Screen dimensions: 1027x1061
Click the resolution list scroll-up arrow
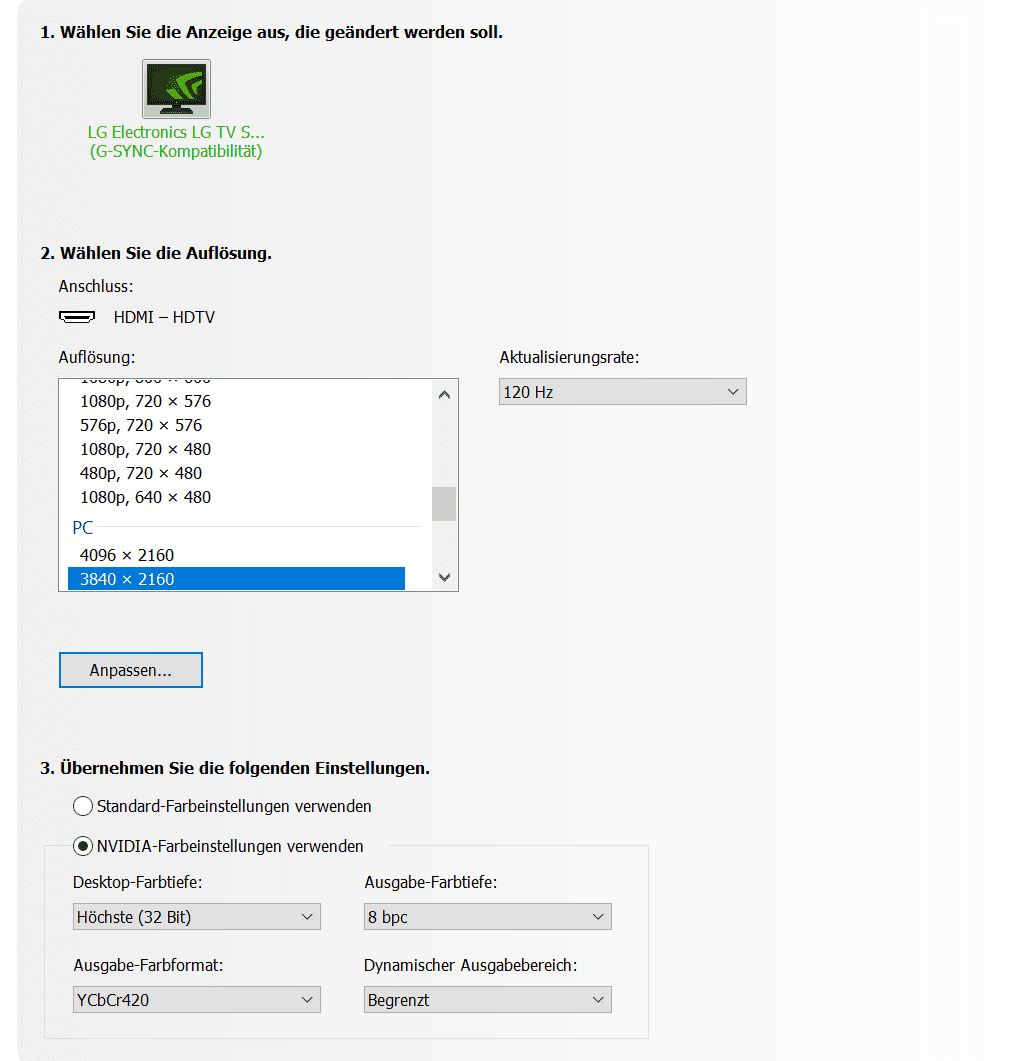pyautogui.click(x=444, y=394)
